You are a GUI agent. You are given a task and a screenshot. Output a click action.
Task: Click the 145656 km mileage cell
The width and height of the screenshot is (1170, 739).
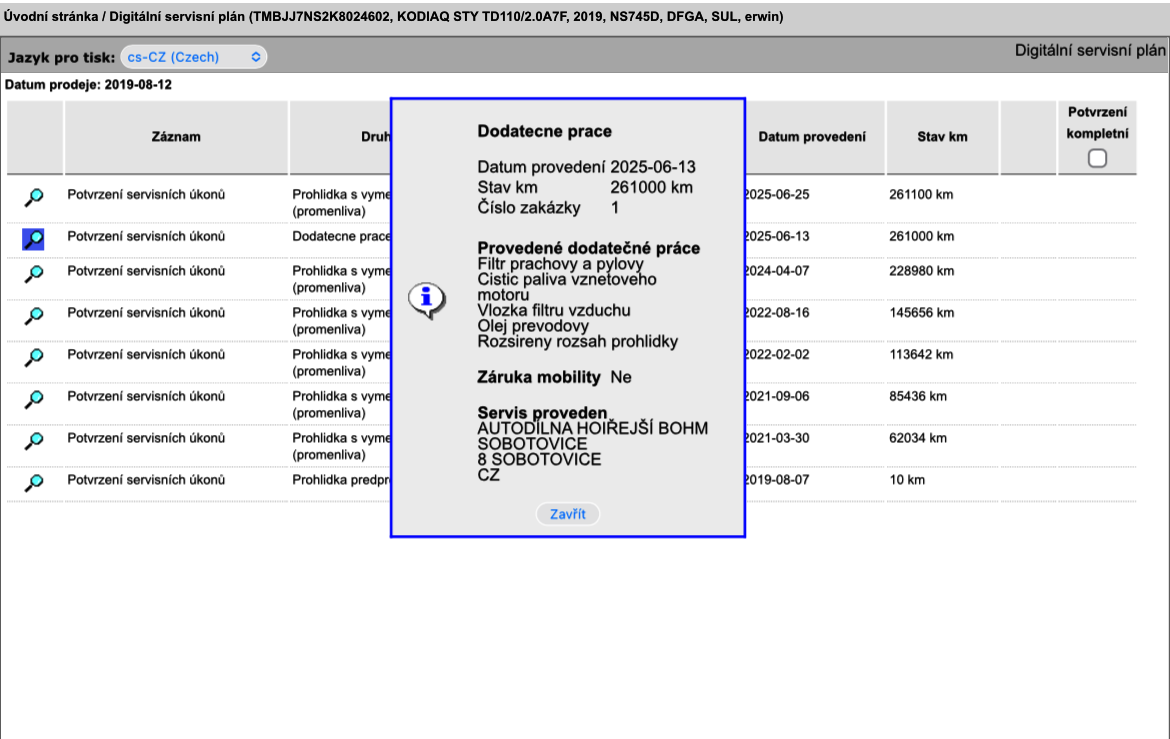point(921,313)
